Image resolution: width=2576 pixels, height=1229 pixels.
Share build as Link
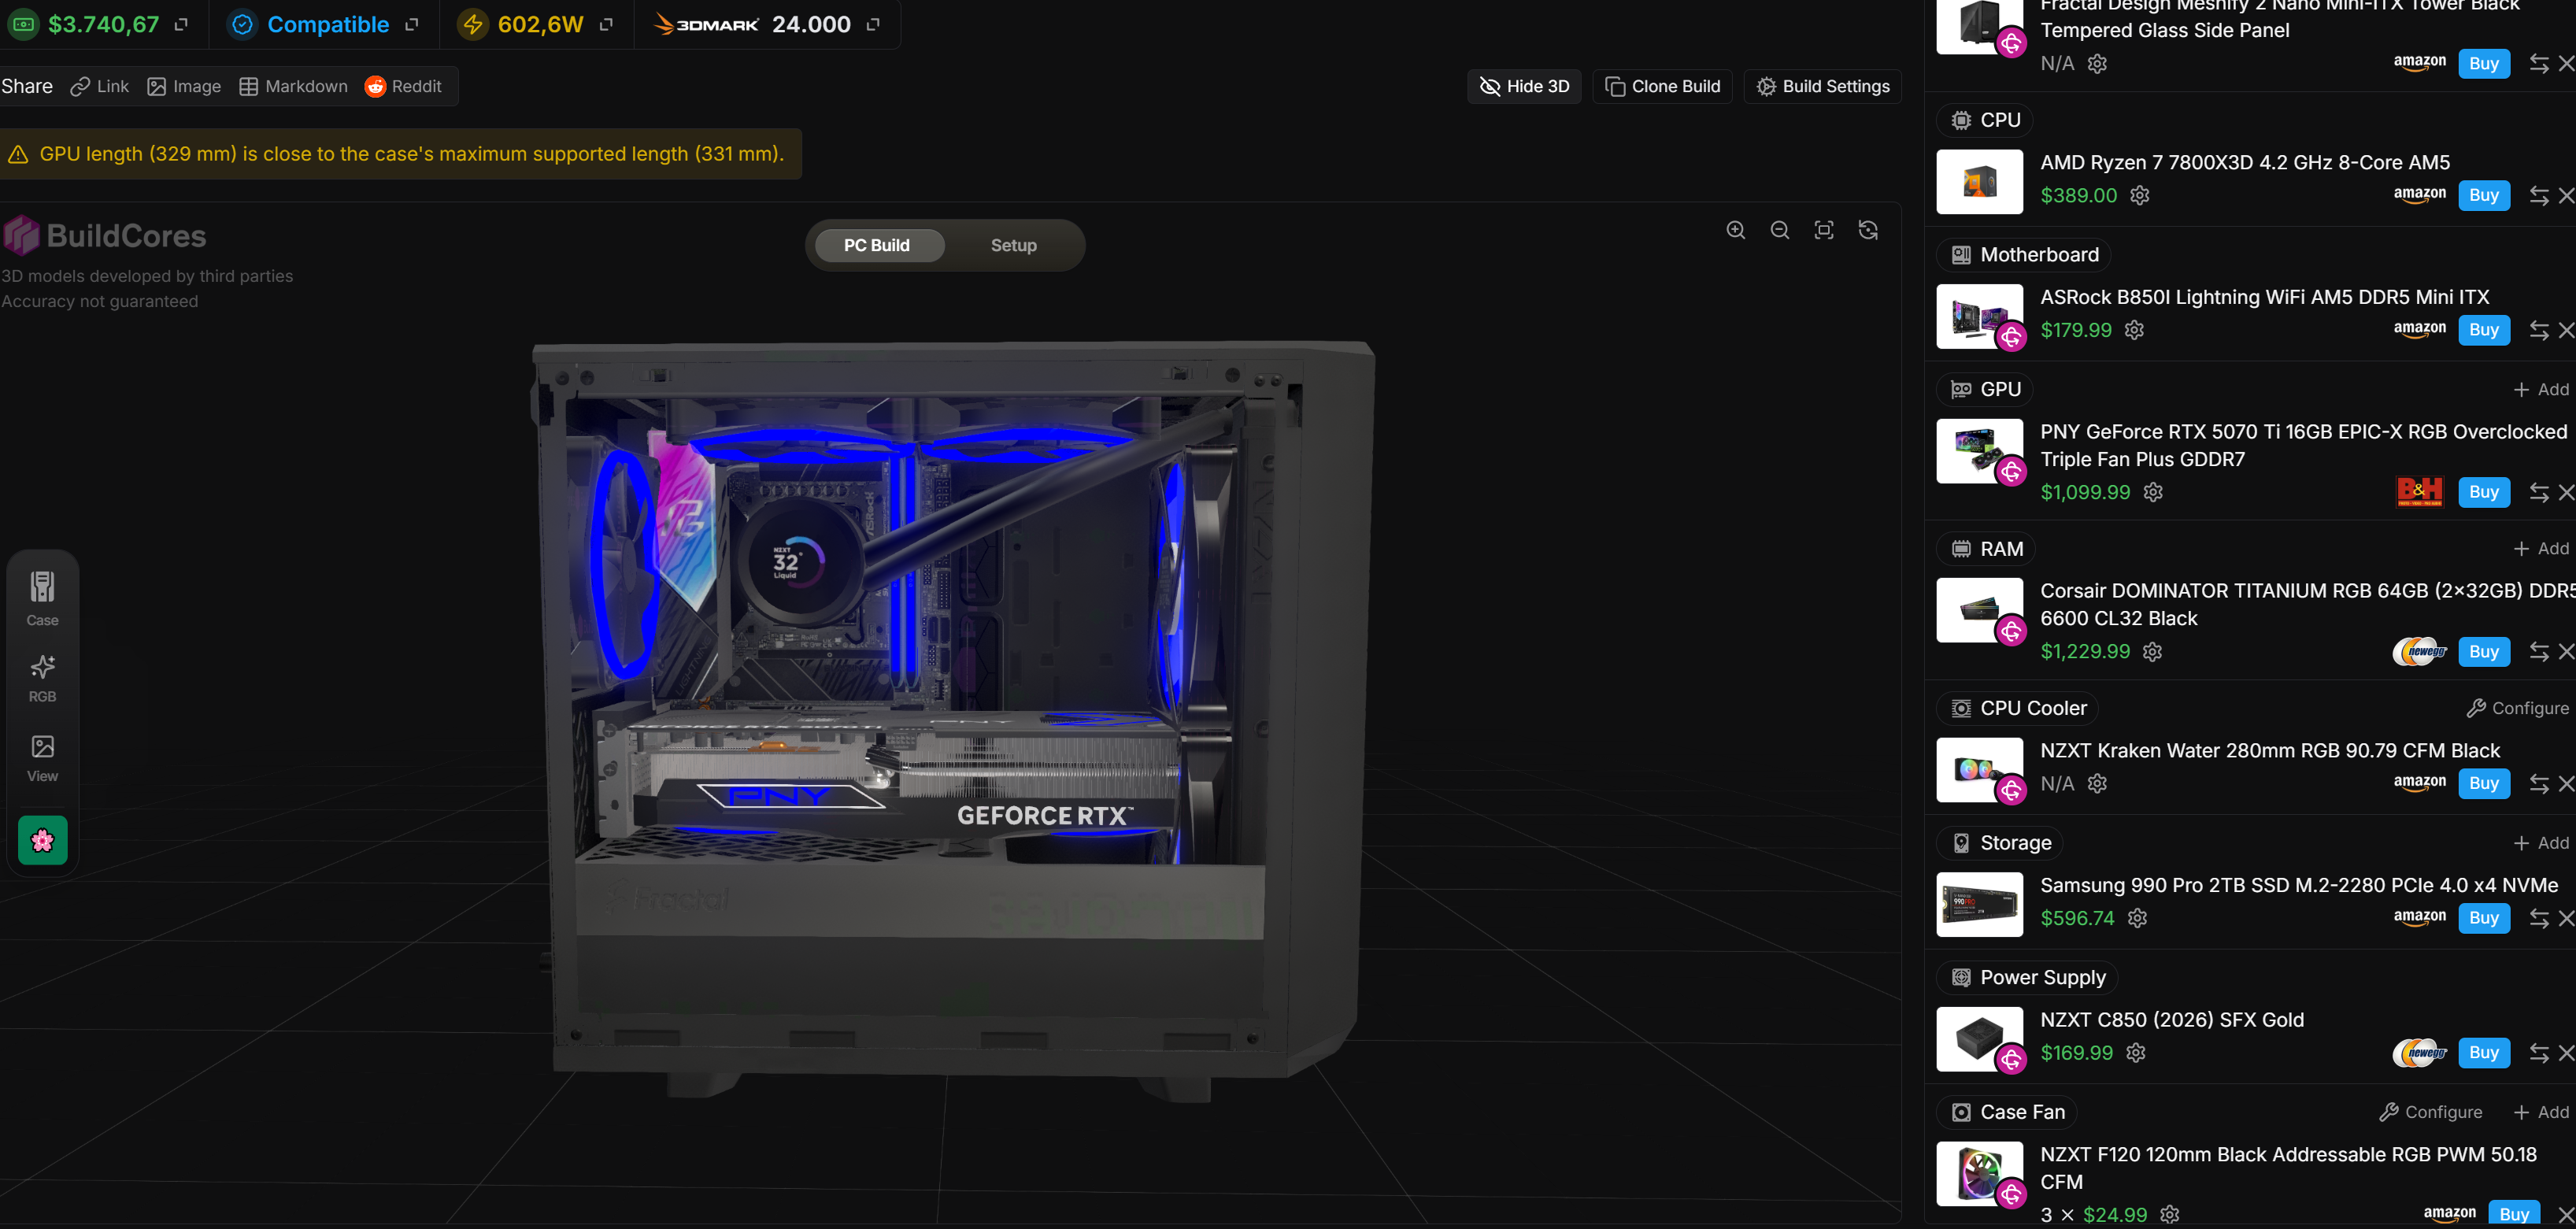pos(99,86)
